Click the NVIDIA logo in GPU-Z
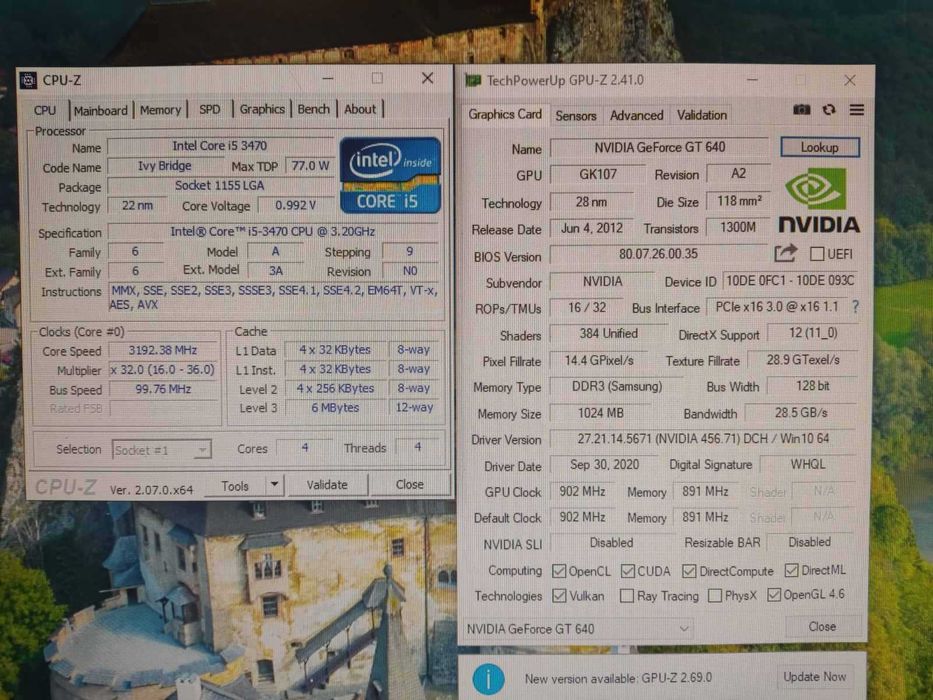Image resolution: width=933 pixels, height=700 pixels. (x=819, y=200)
